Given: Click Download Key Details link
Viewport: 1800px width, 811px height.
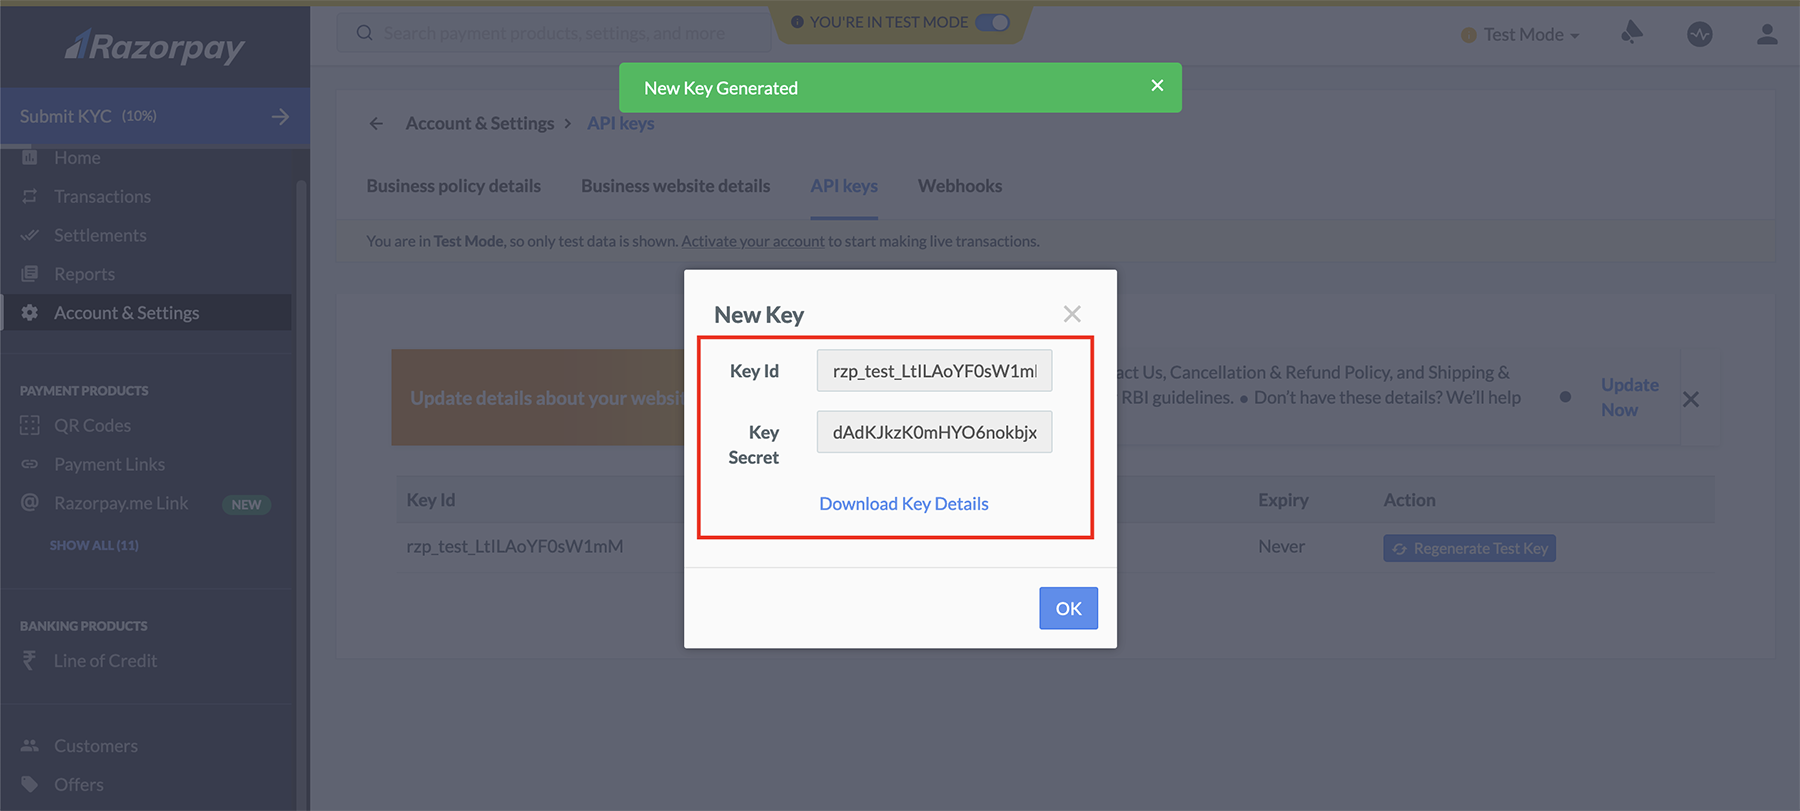Looking at the screenshot, I should [904, 504].
